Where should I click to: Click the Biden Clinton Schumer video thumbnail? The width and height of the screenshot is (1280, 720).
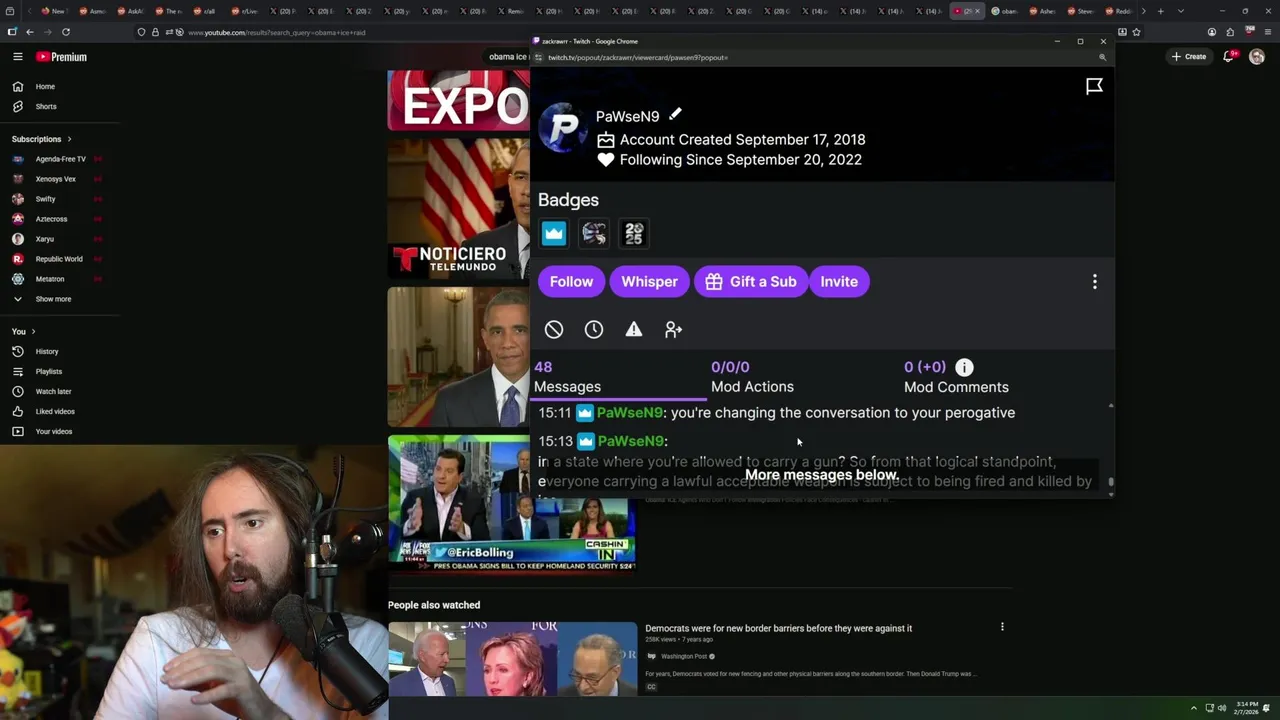pos(512,659)
